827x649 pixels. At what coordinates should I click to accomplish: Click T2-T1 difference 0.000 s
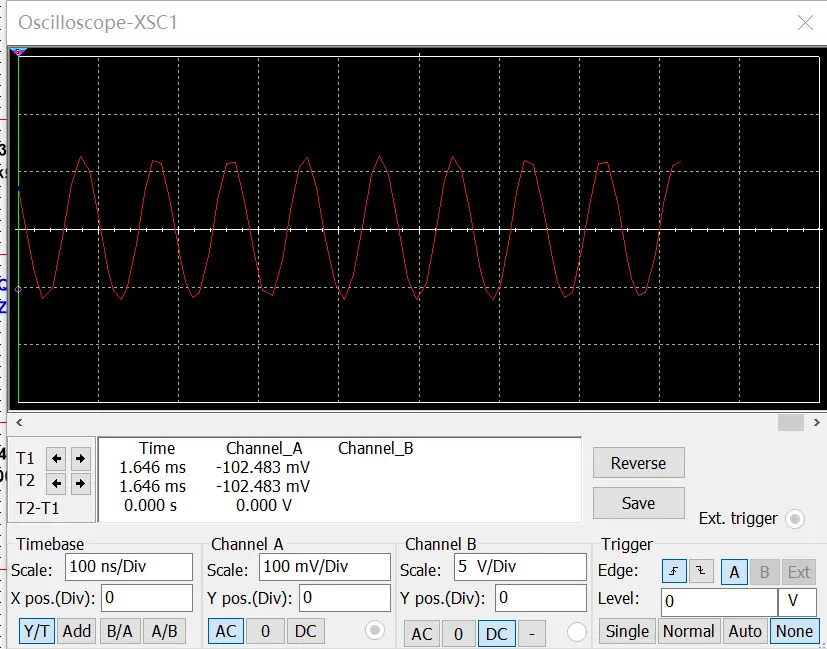pos(150,506)
